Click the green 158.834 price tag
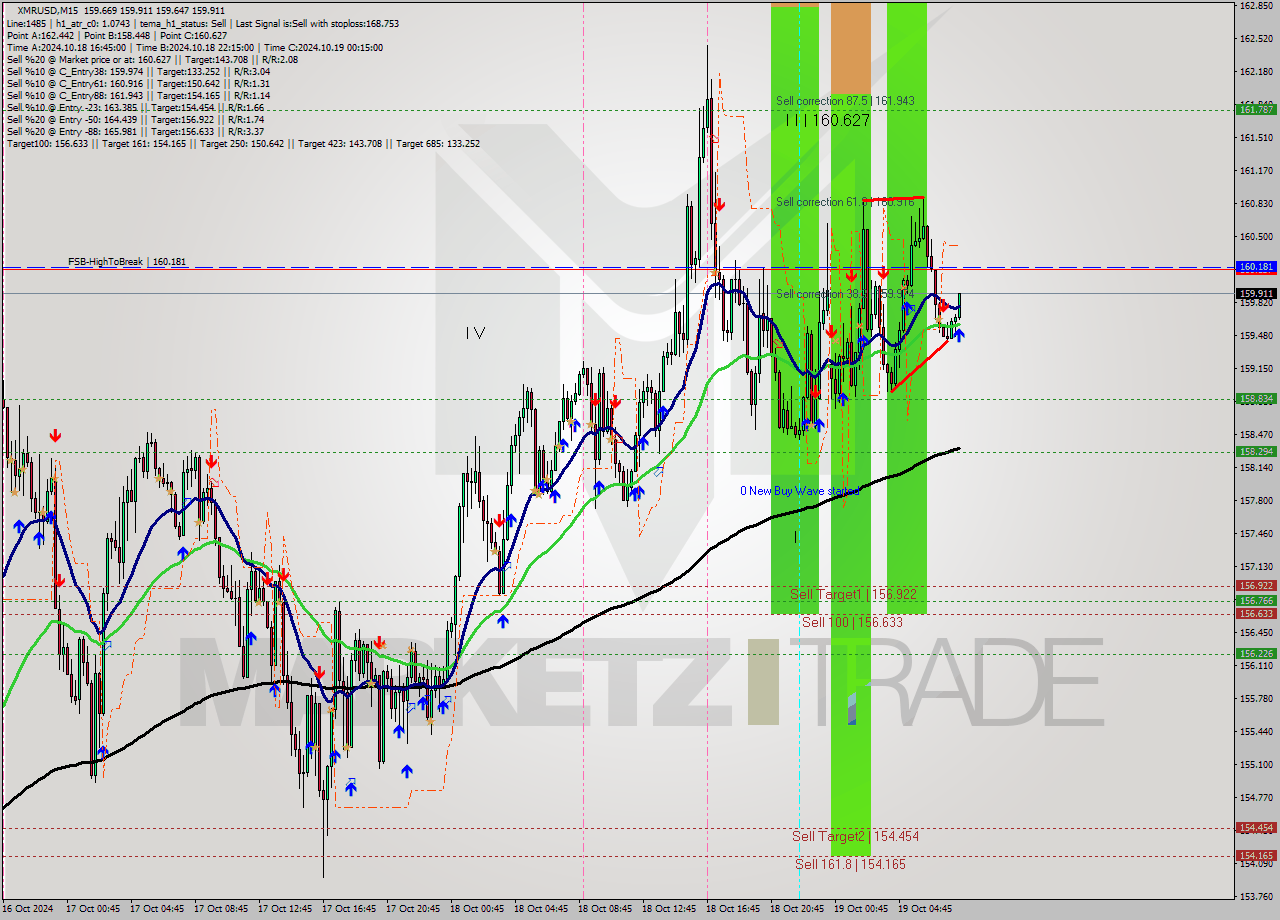The width and height of the screenshot is (1280, 920). [x=1256, y=398]
